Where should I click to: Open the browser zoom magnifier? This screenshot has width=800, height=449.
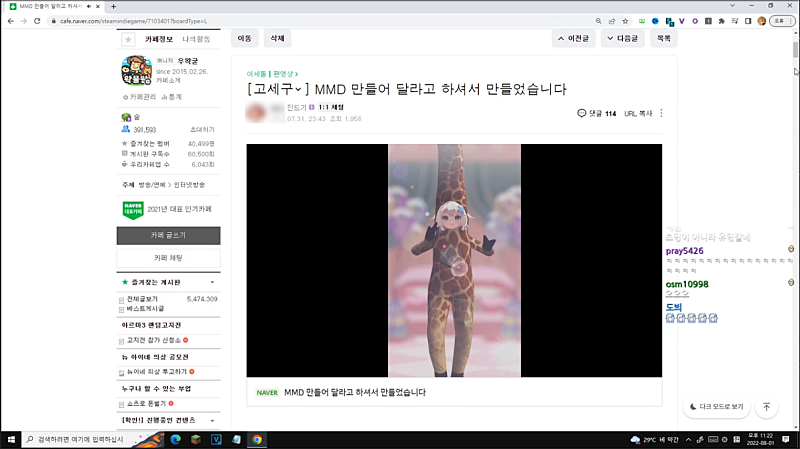[598, 21]
